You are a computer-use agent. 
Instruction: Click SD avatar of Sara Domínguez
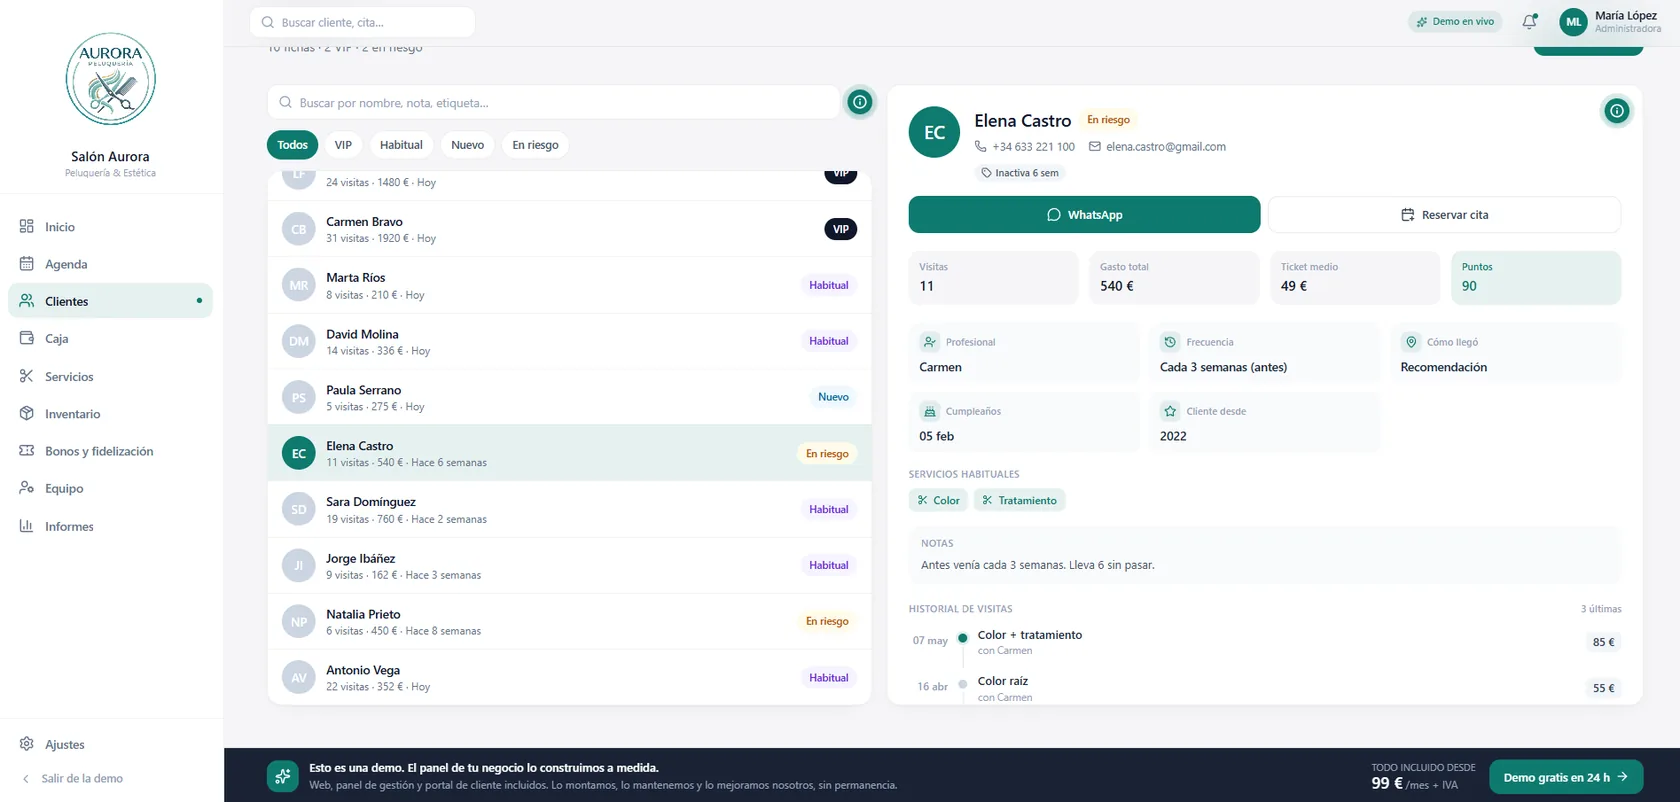298,509
